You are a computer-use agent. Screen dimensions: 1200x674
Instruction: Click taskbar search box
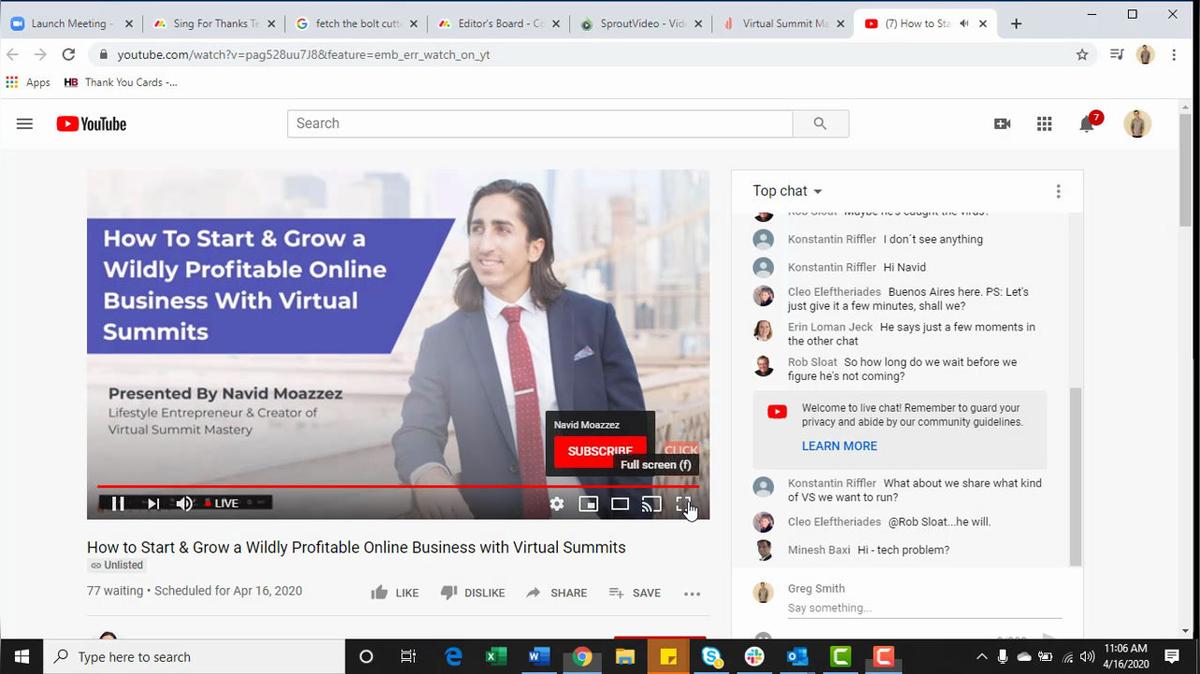pyautogui.click(x=195, y=657)
